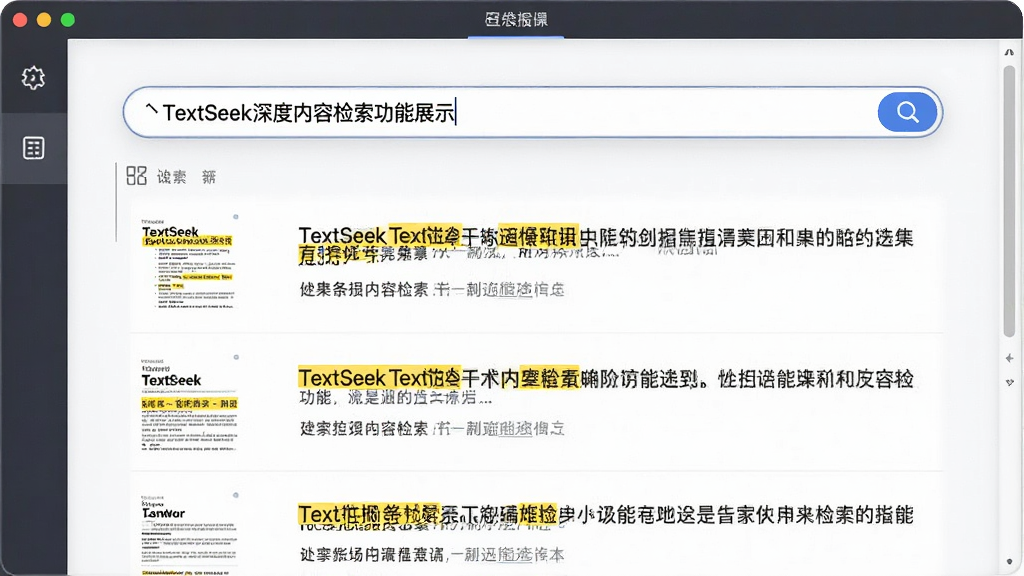Click the second filter label beside grid icon
Image resolution: width=1024 pixels, height=576 pixels.
click(209, 177)
